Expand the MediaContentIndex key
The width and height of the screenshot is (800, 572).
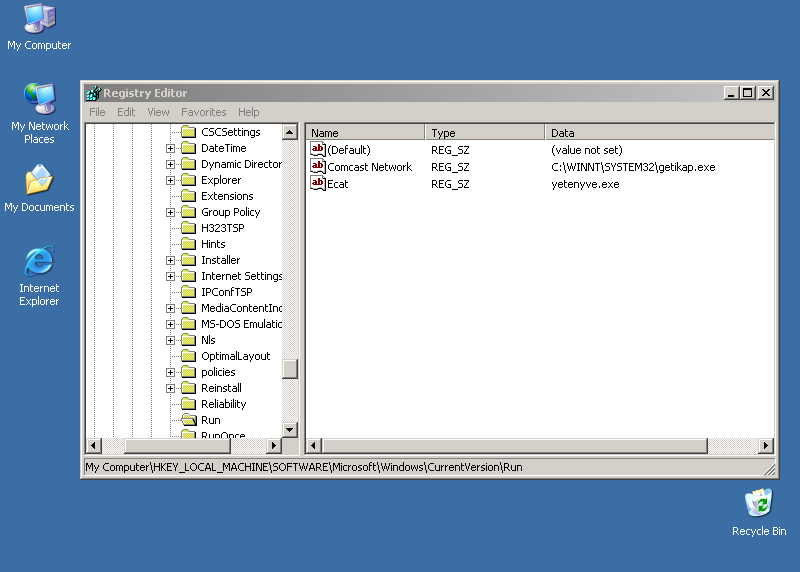coord(170,308)
